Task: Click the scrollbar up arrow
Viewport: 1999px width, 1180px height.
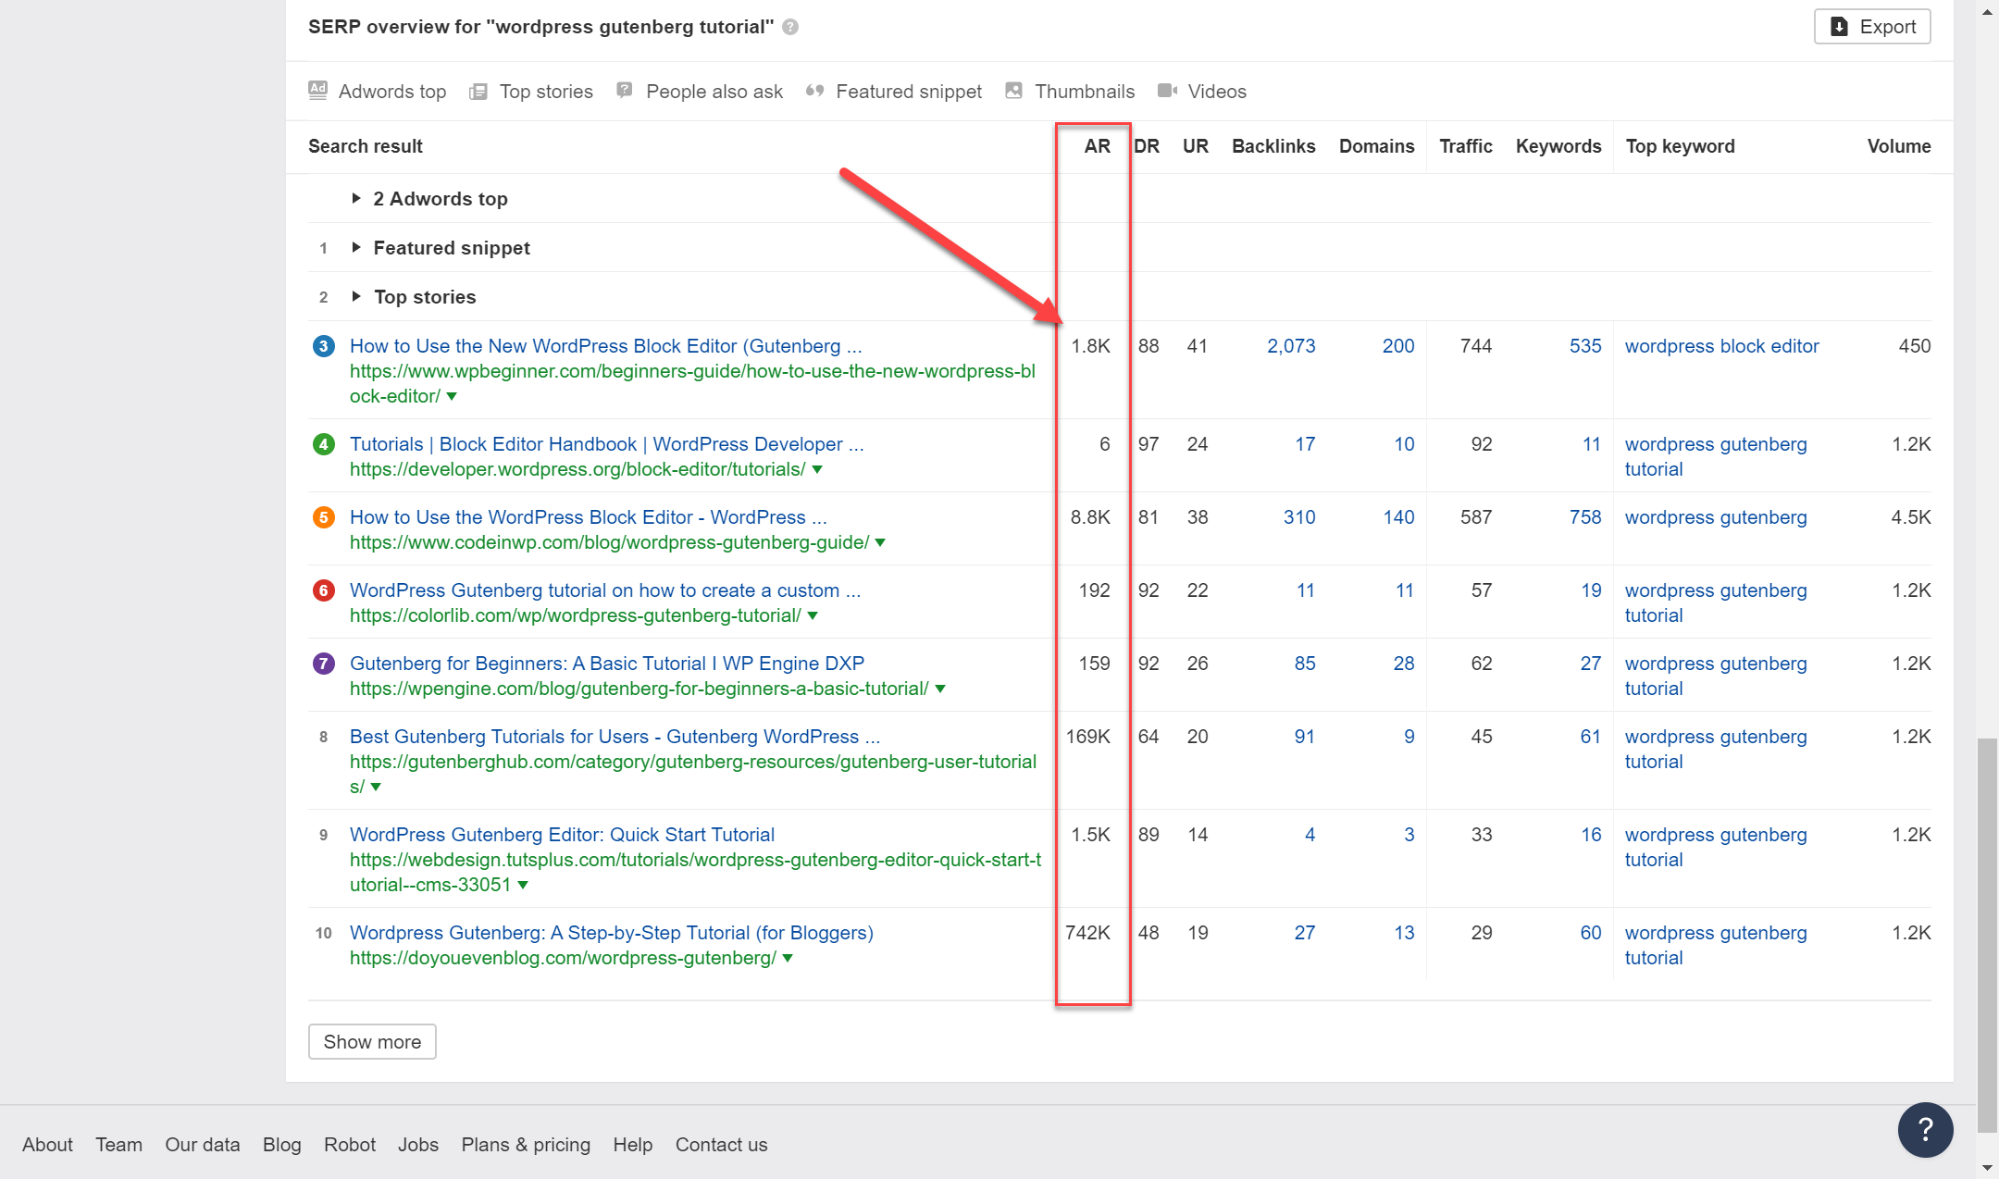Action: 1987,11
